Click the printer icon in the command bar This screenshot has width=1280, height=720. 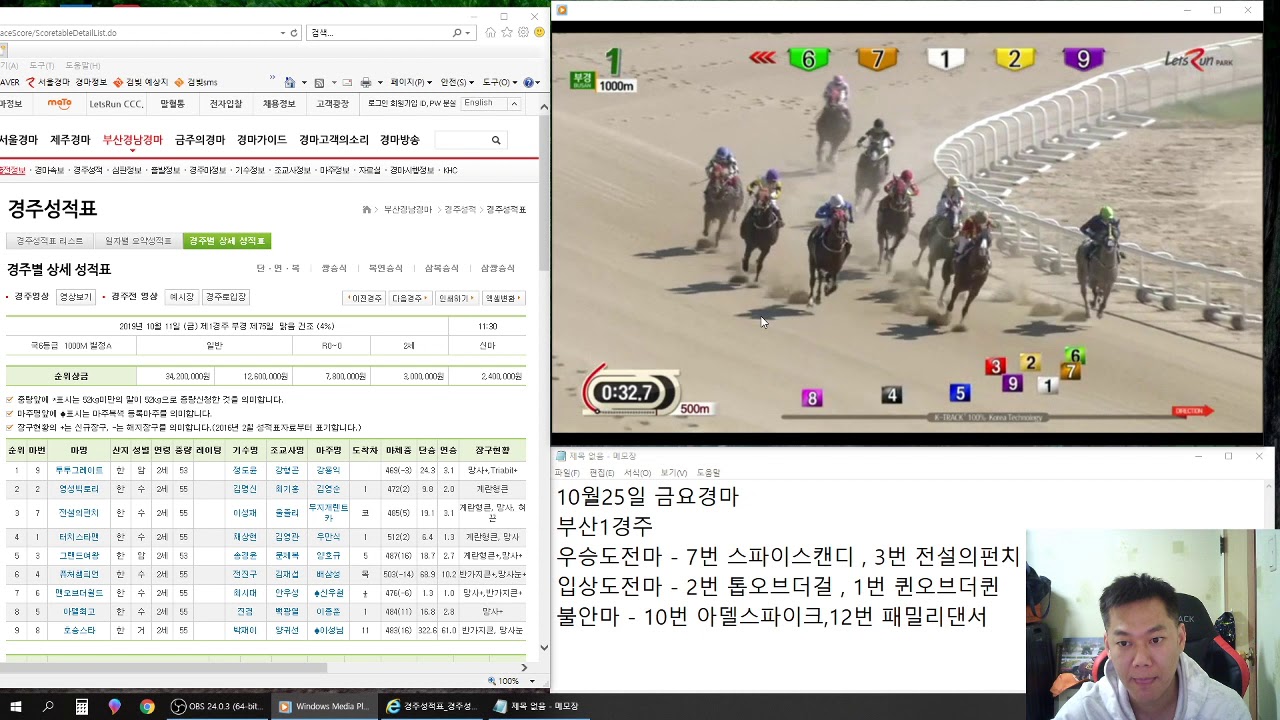[366, 82]
